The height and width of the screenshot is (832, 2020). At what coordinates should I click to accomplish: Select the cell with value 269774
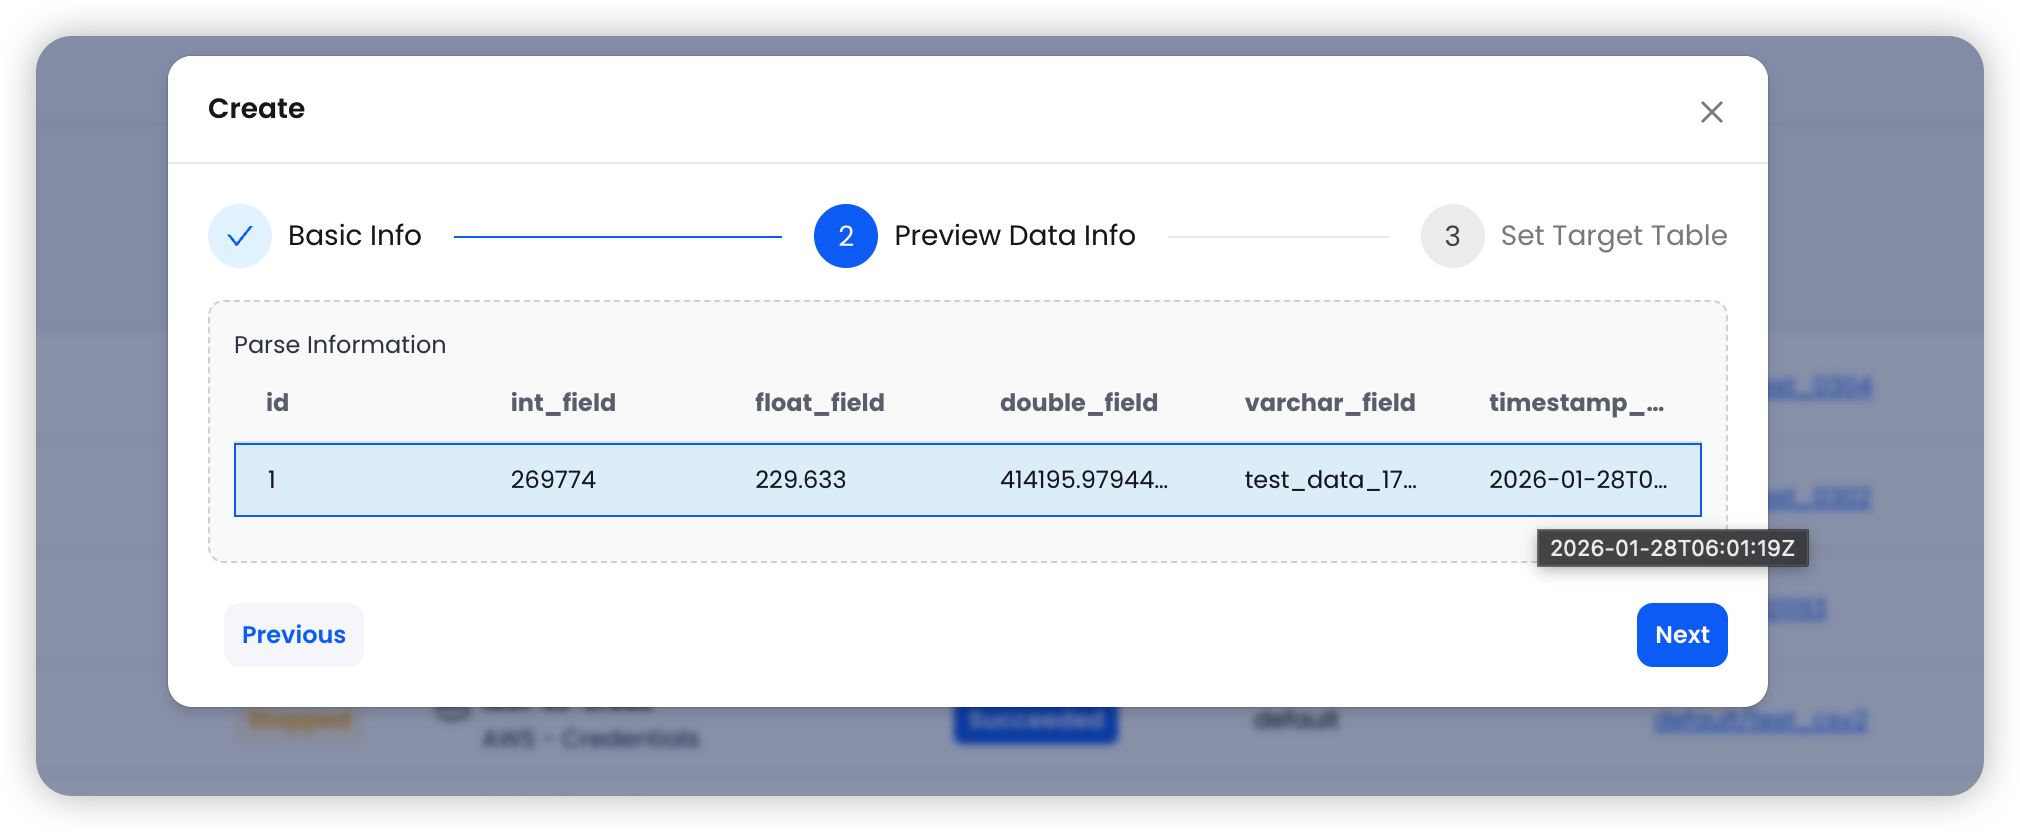553,480
